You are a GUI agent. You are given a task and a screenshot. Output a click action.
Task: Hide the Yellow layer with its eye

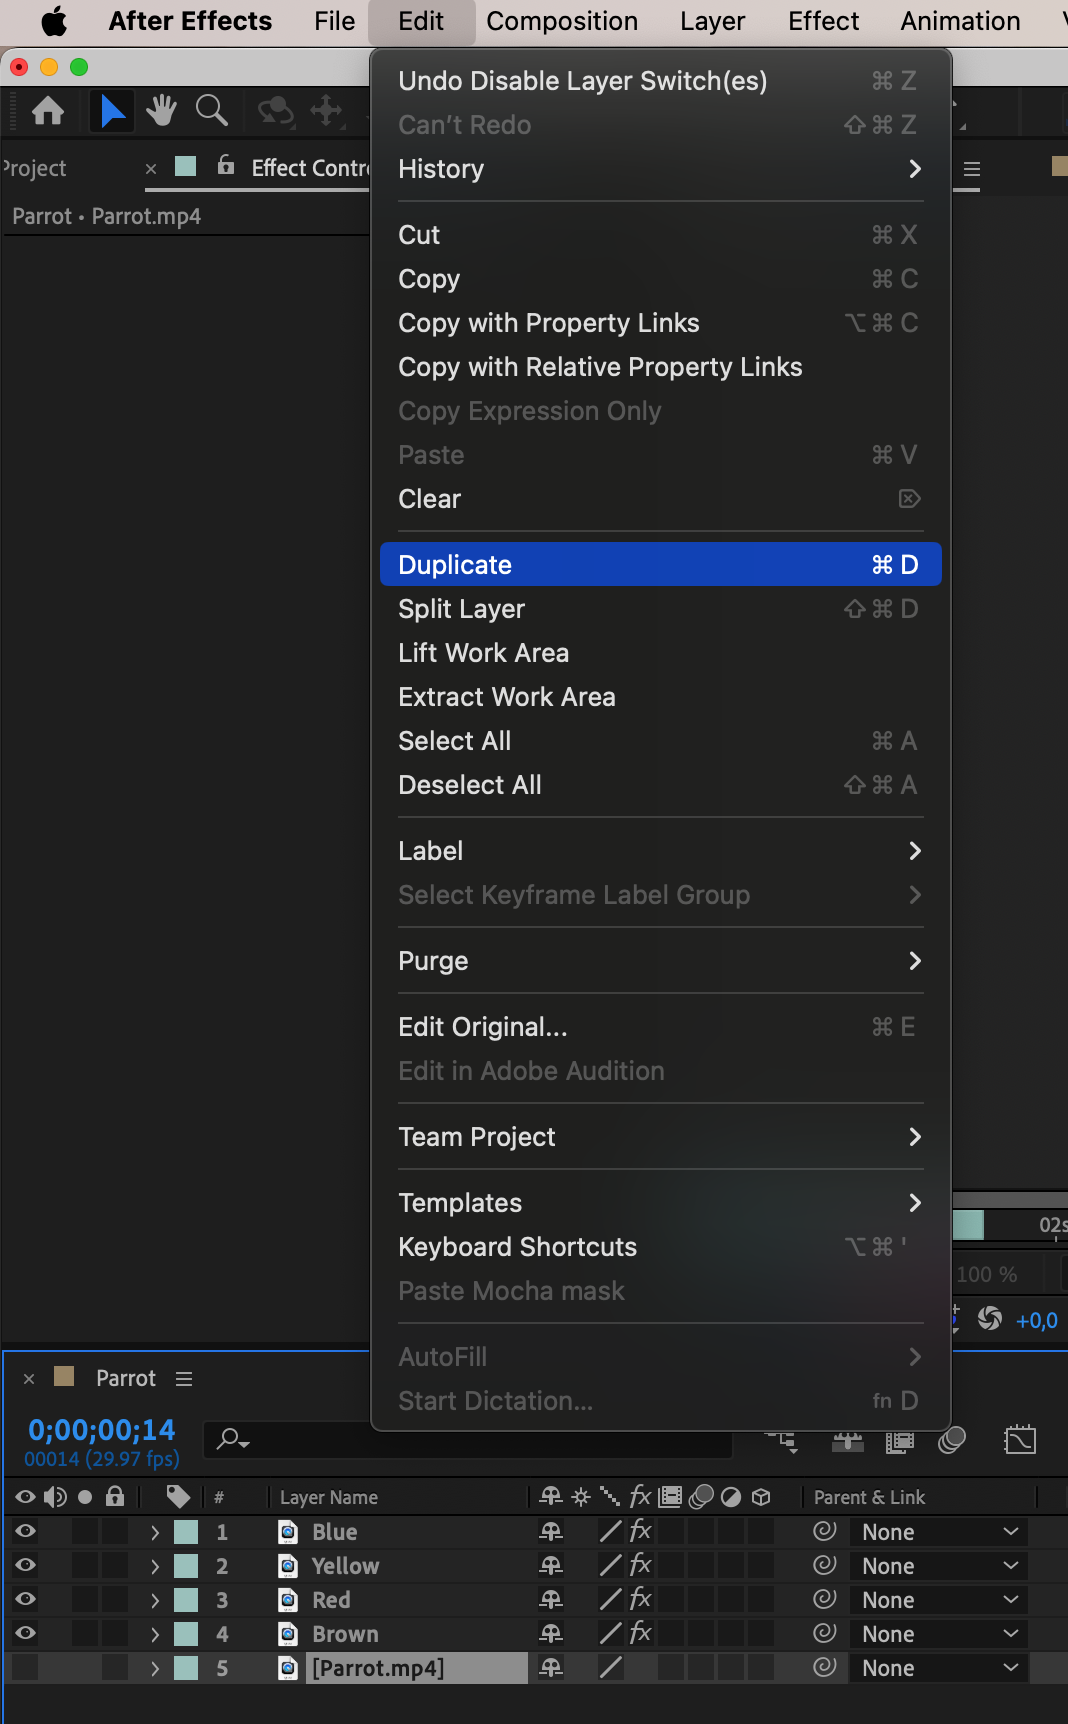point(25,1565)
